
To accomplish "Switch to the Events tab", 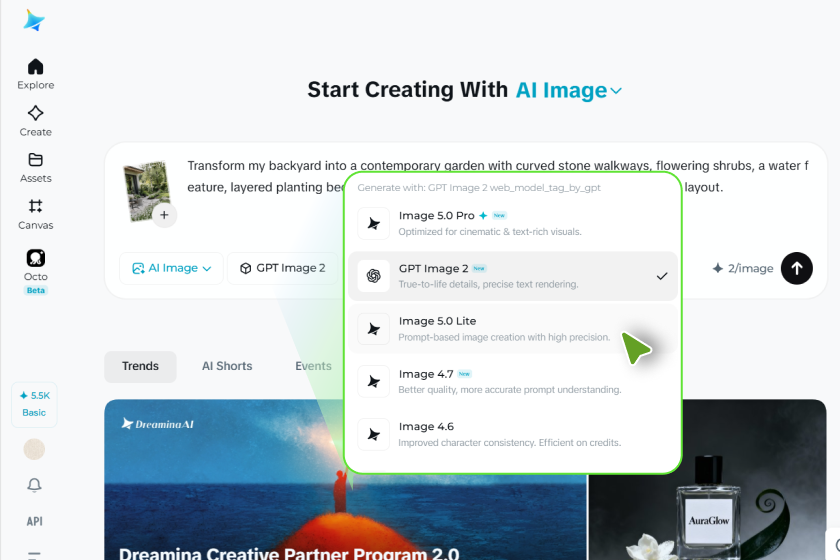I will [313, 367].
